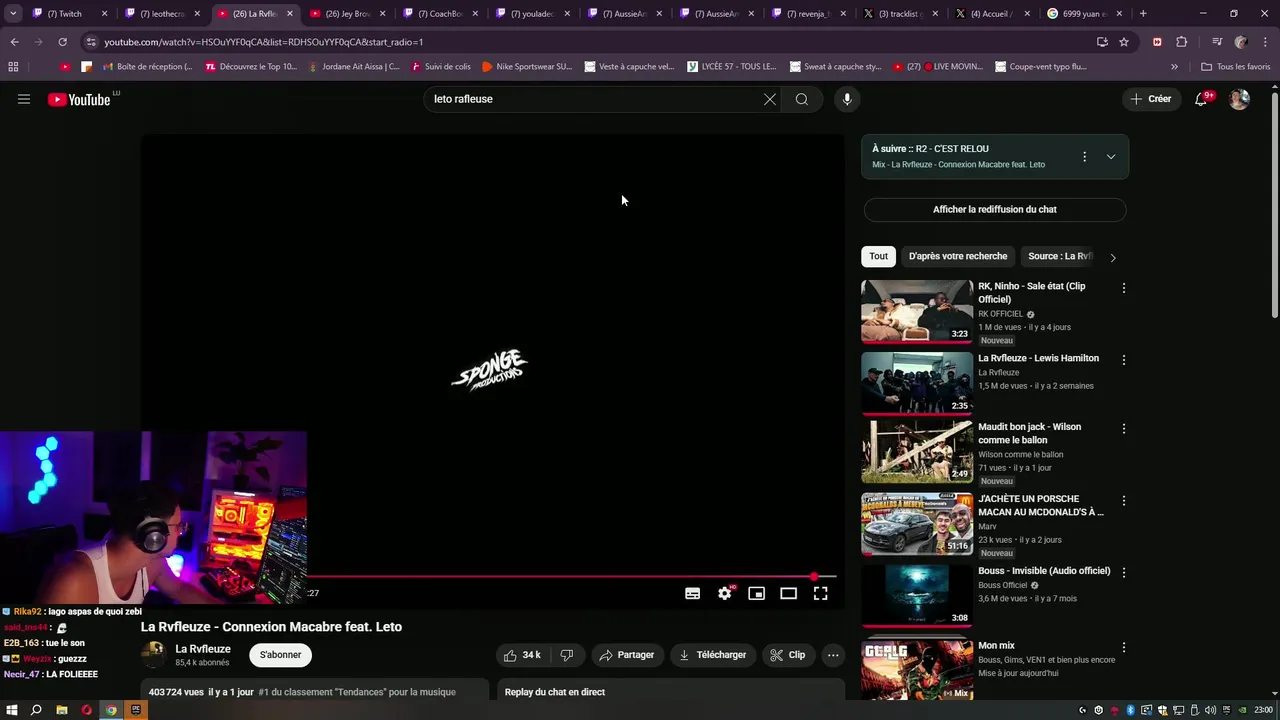
Task: Switch to the CoachBo browser tab
Action: pyautogui.click(x=441, y=14)
